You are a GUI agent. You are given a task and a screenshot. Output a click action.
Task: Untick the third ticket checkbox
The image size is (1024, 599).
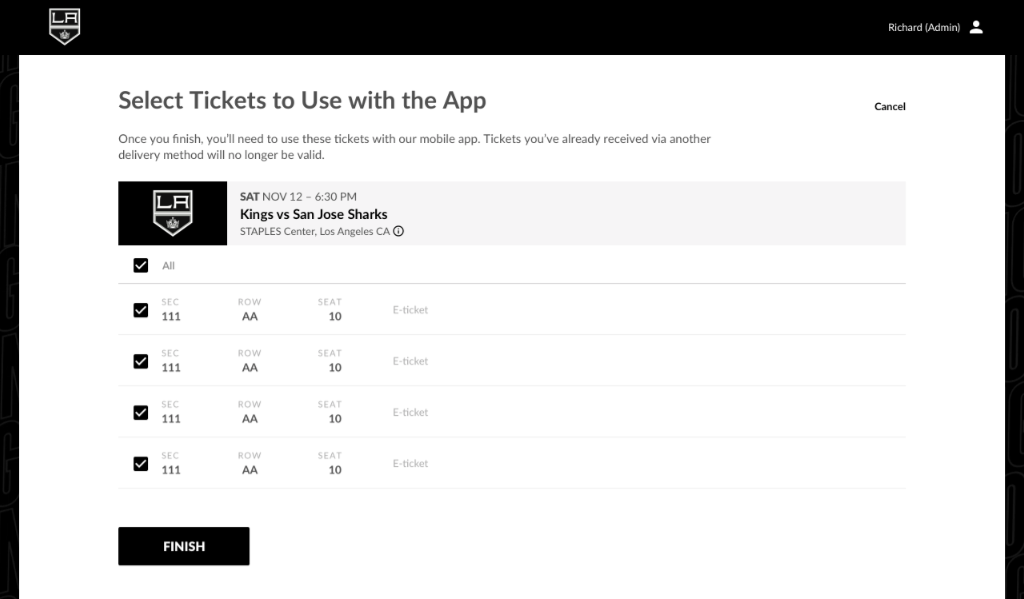point(141,412)
